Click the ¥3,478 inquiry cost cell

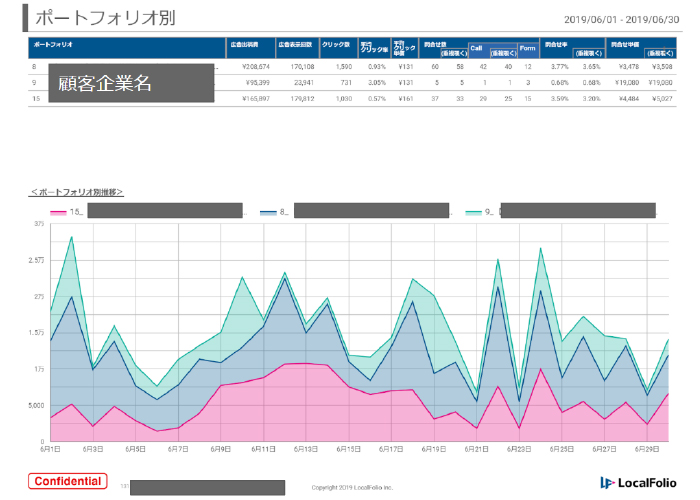click(629, 67)
